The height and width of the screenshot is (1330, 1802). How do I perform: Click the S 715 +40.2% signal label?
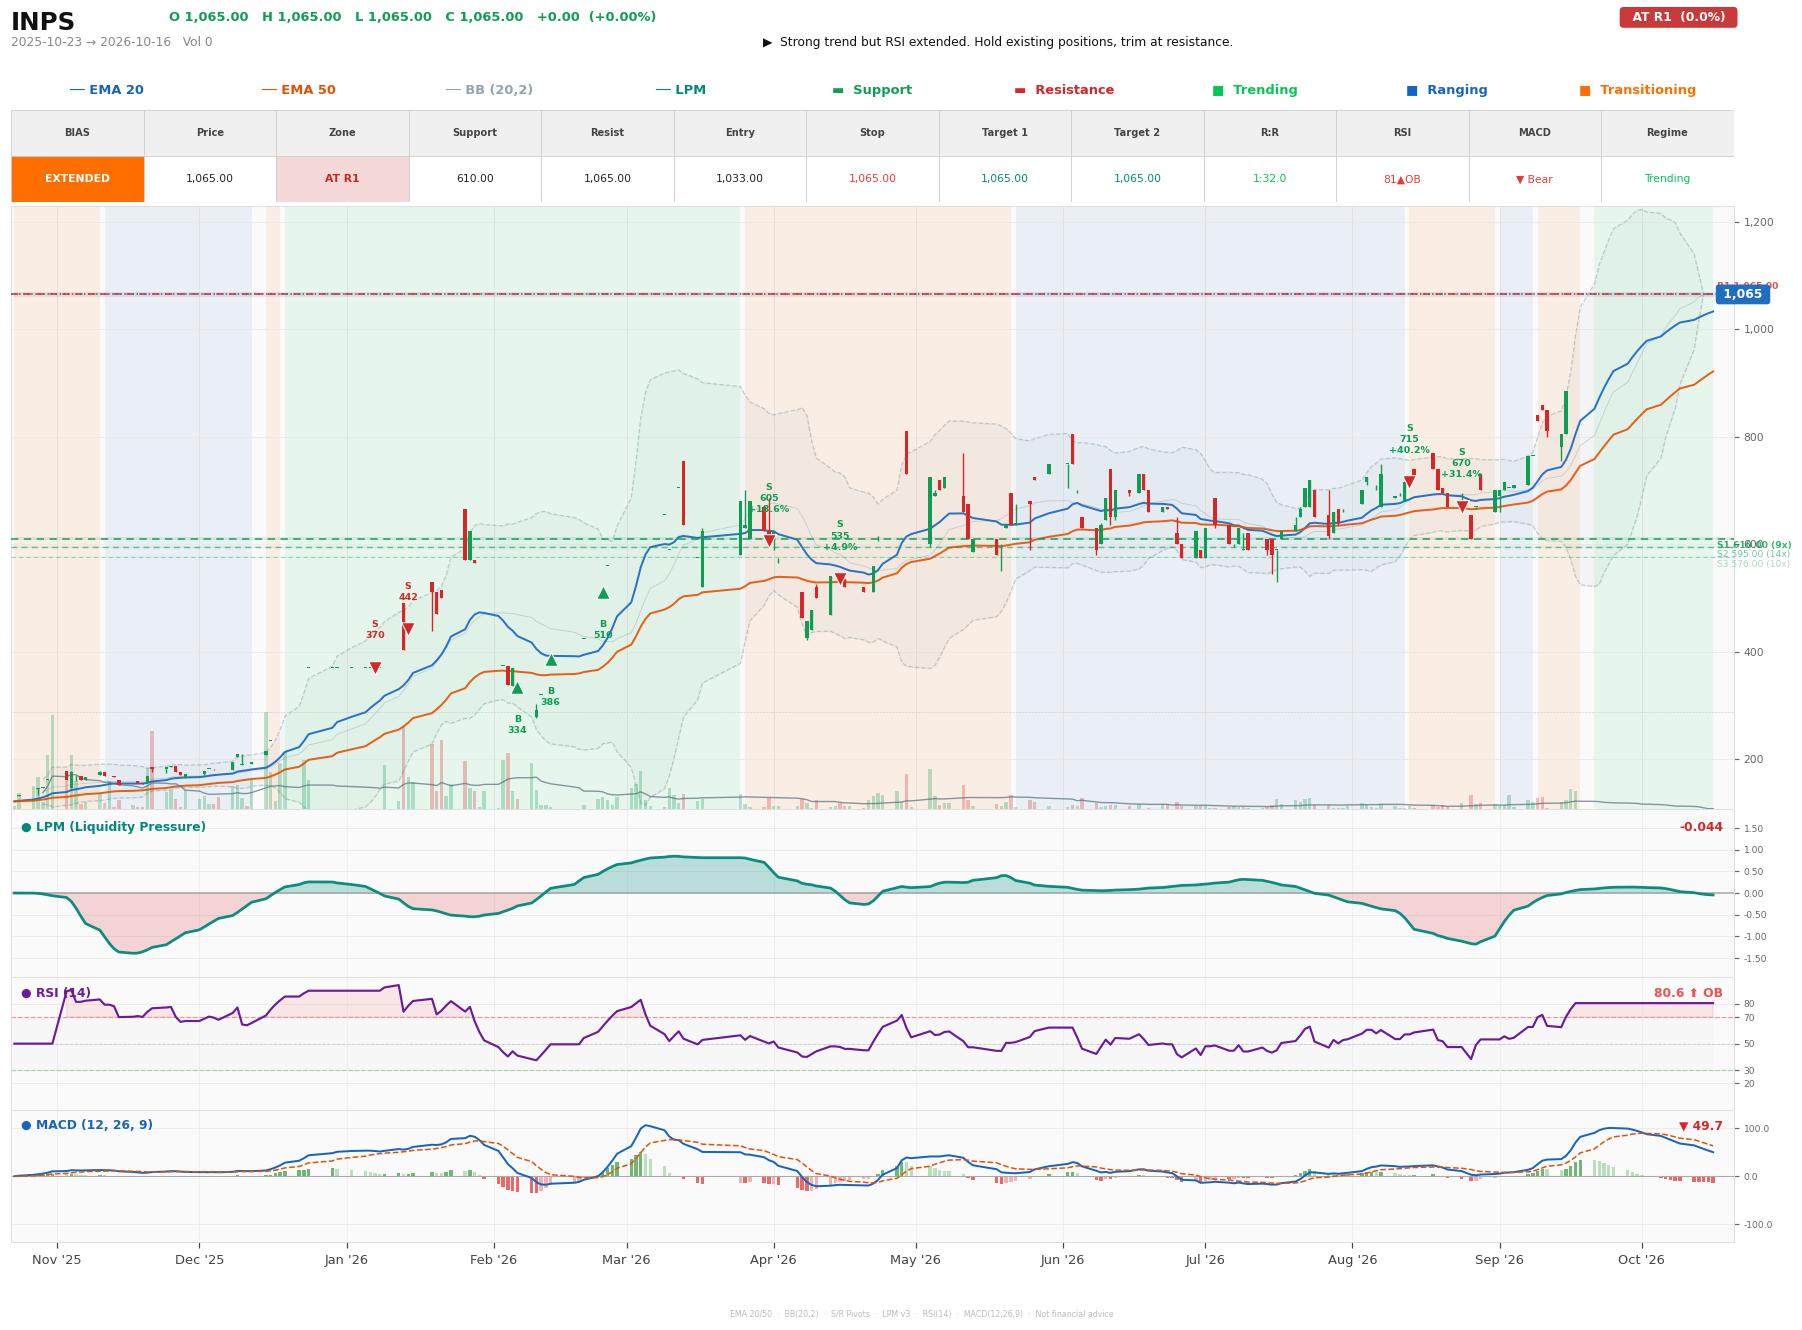tap(1409, 439)
